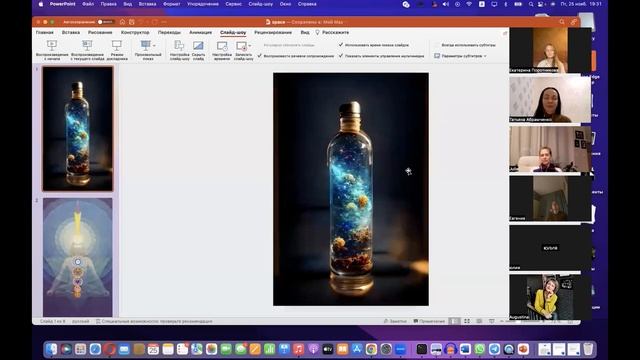Image resolution: width=640 pixels, height=360 pixels.
Task: Switch to Reading view icon in status bar
Action: point(479,321)
